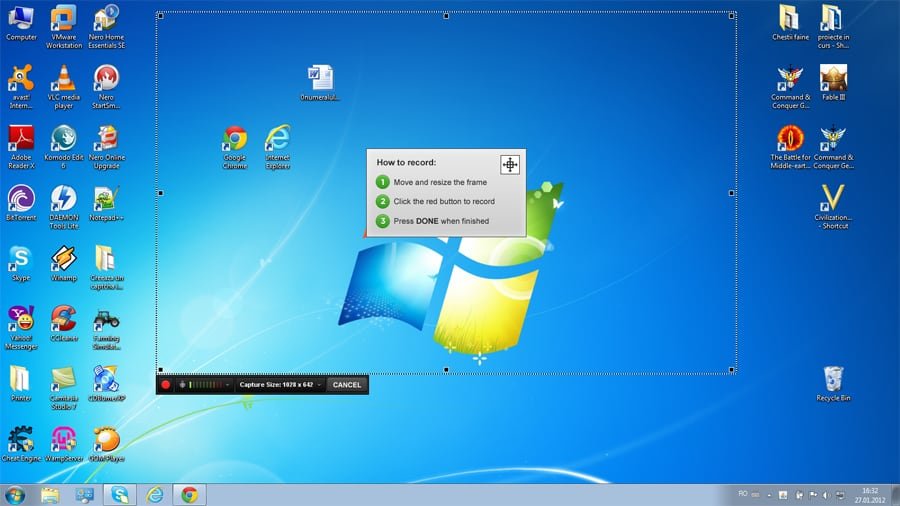The height and width of the screenshot is (506, 900).
Task: Open Windows Explorer from the taskbar
Action: coord(50,495)
